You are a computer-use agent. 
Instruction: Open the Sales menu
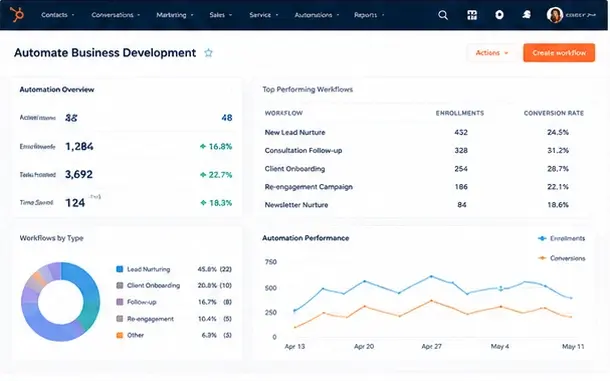(221, 15)
